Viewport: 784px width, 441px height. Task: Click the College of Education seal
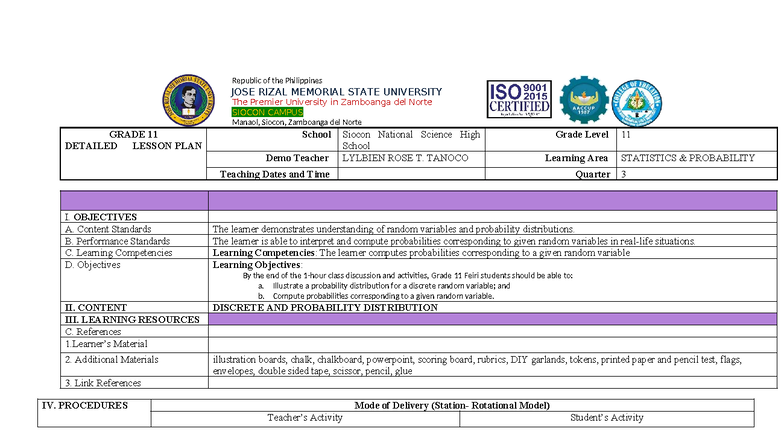pos(636,103)
